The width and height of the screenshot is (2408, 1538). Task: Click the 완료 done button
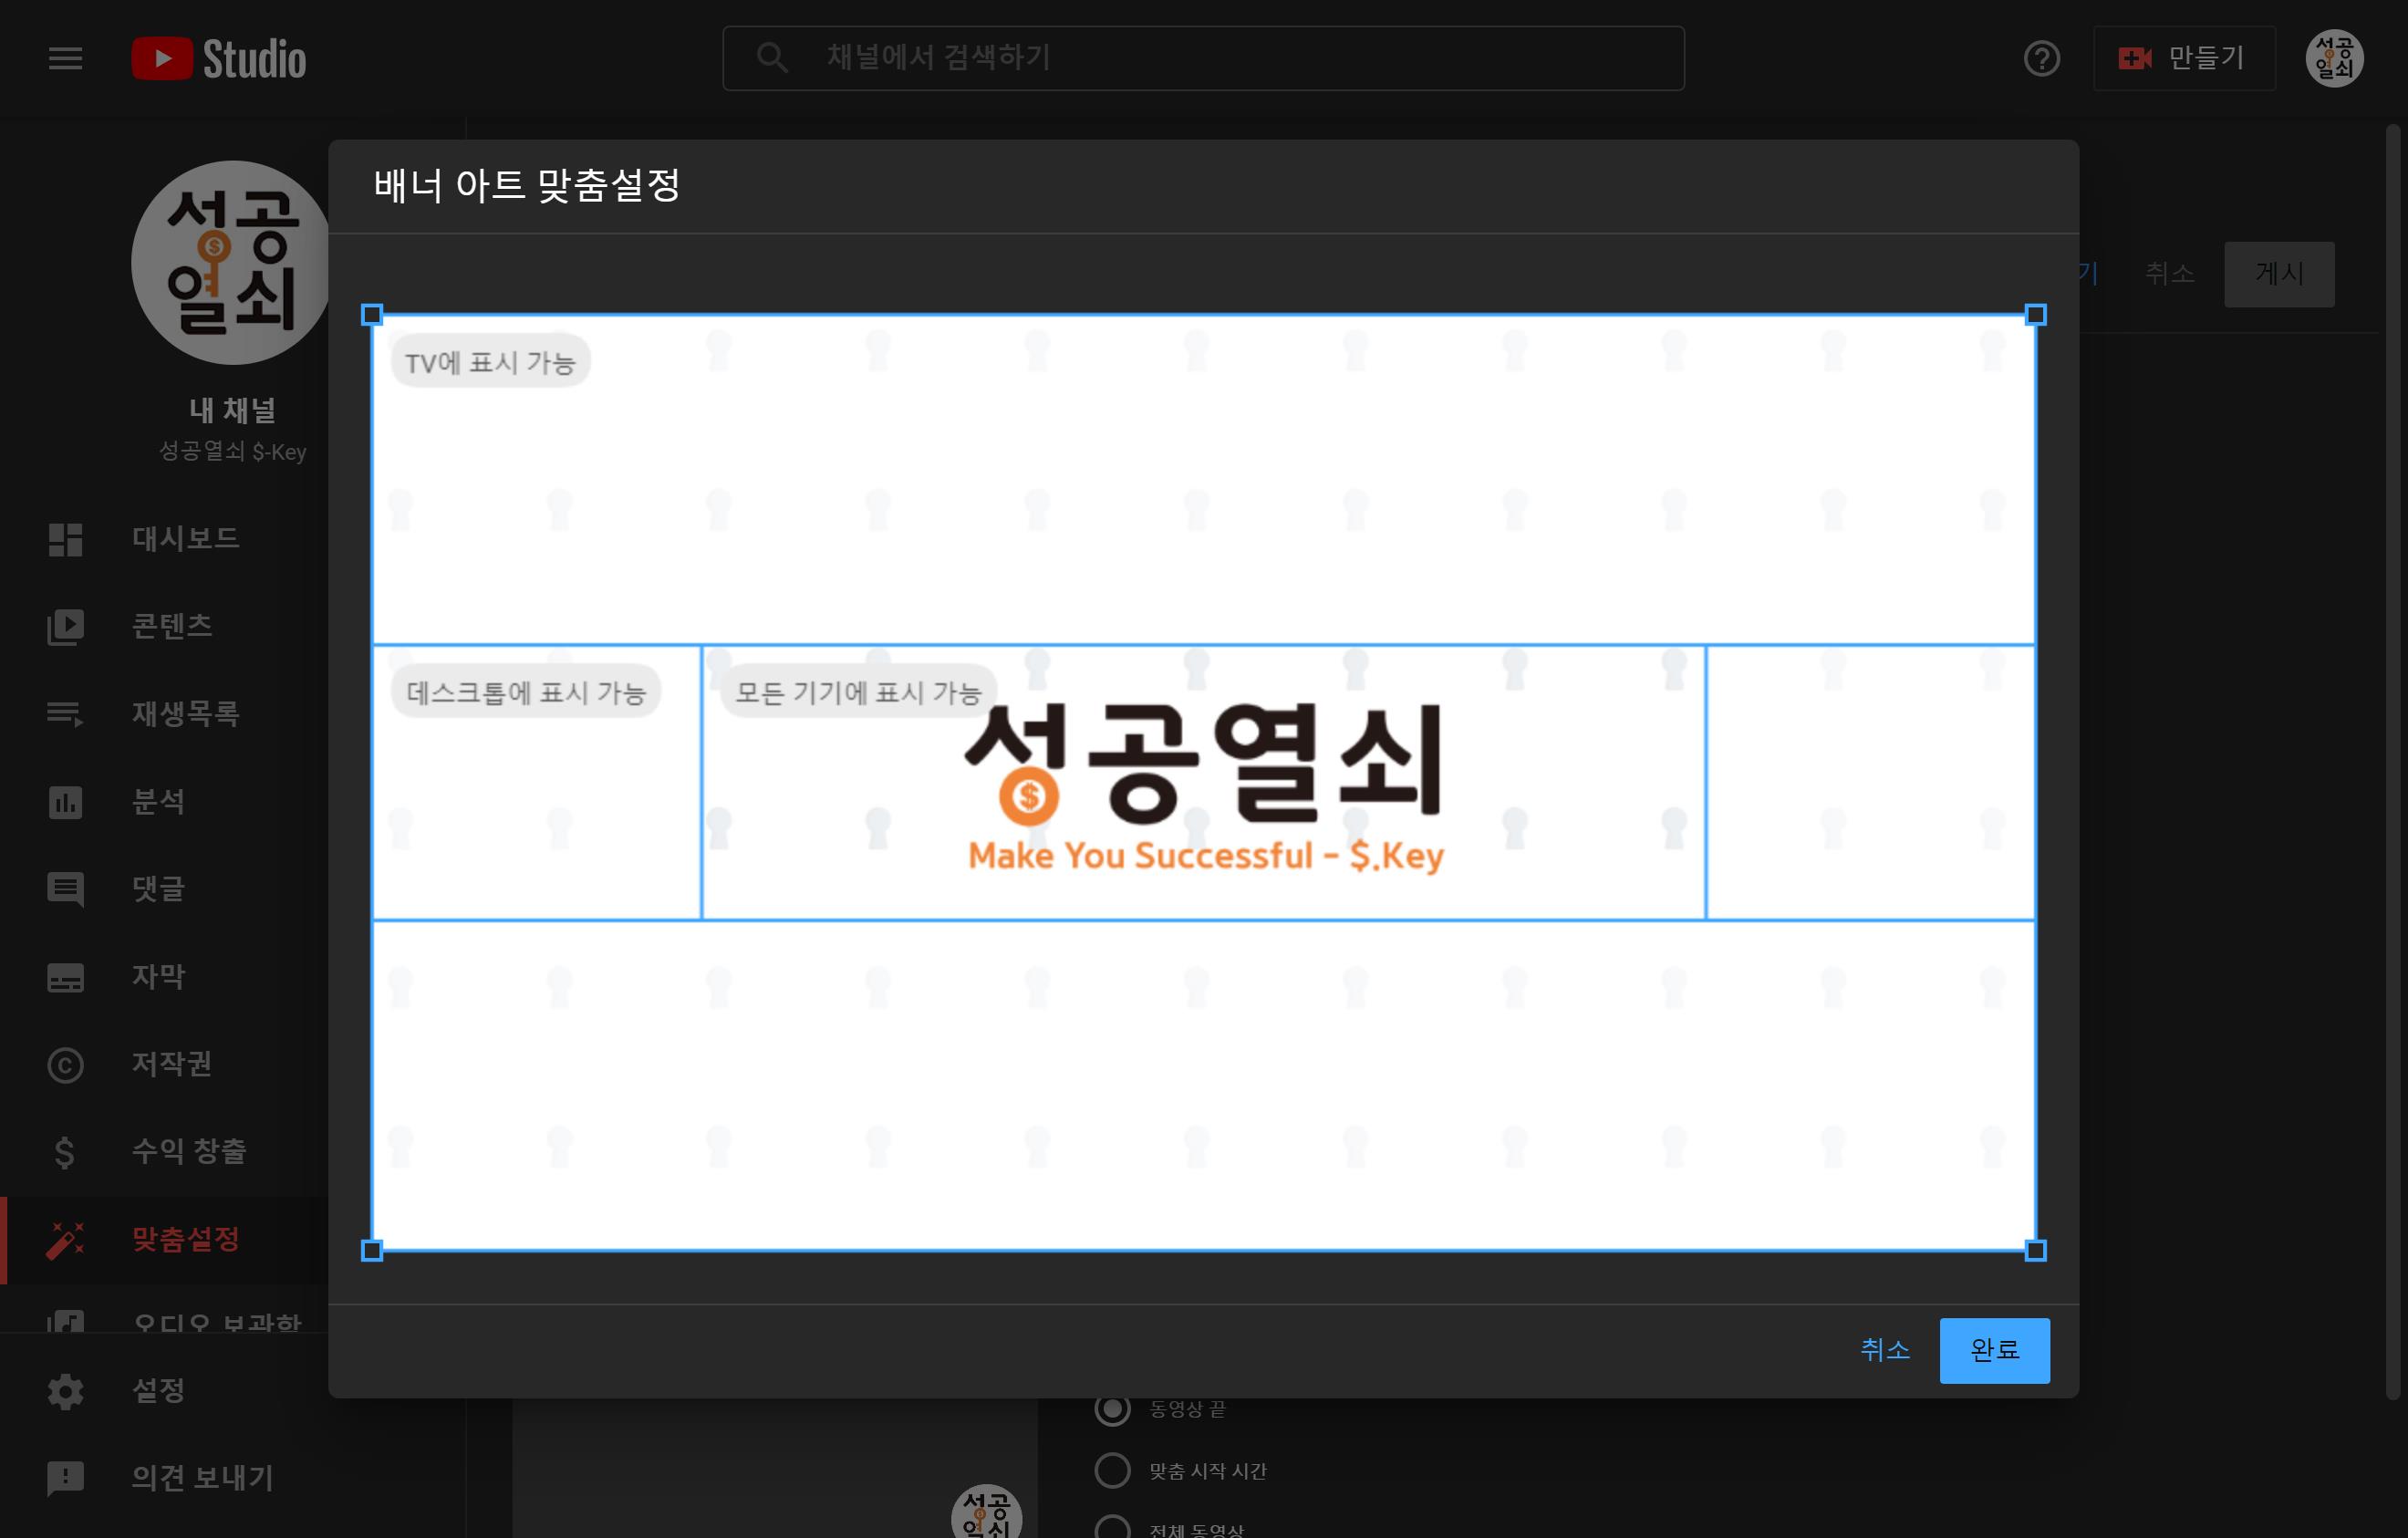pyautogui.click(x=1994, y=1351)
